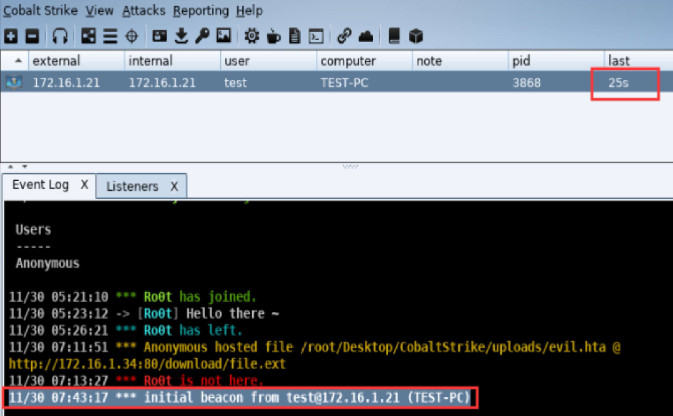Click the minus disconnect icon in toolbar
The height and width of the screenshot is (416, 673).
32,36
